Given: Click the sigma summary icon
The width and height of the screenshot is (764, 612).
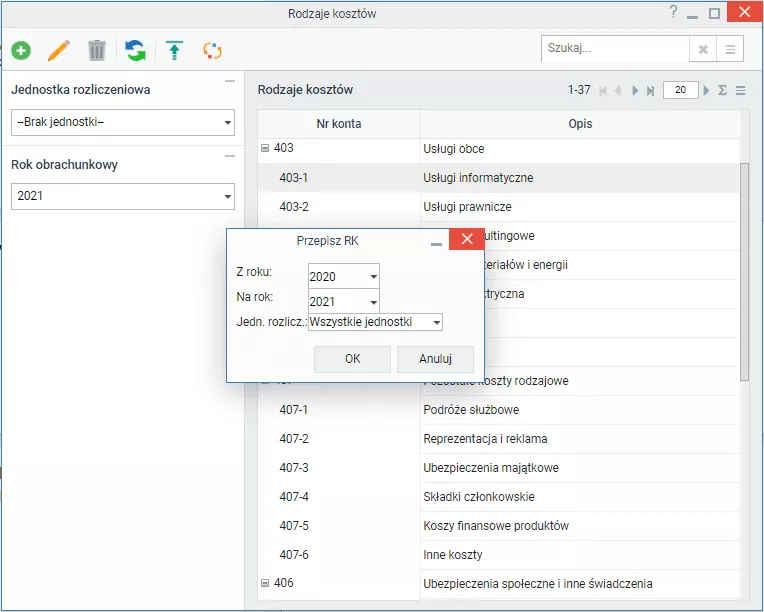Looking at the screenshot, I should coord(723,90).
